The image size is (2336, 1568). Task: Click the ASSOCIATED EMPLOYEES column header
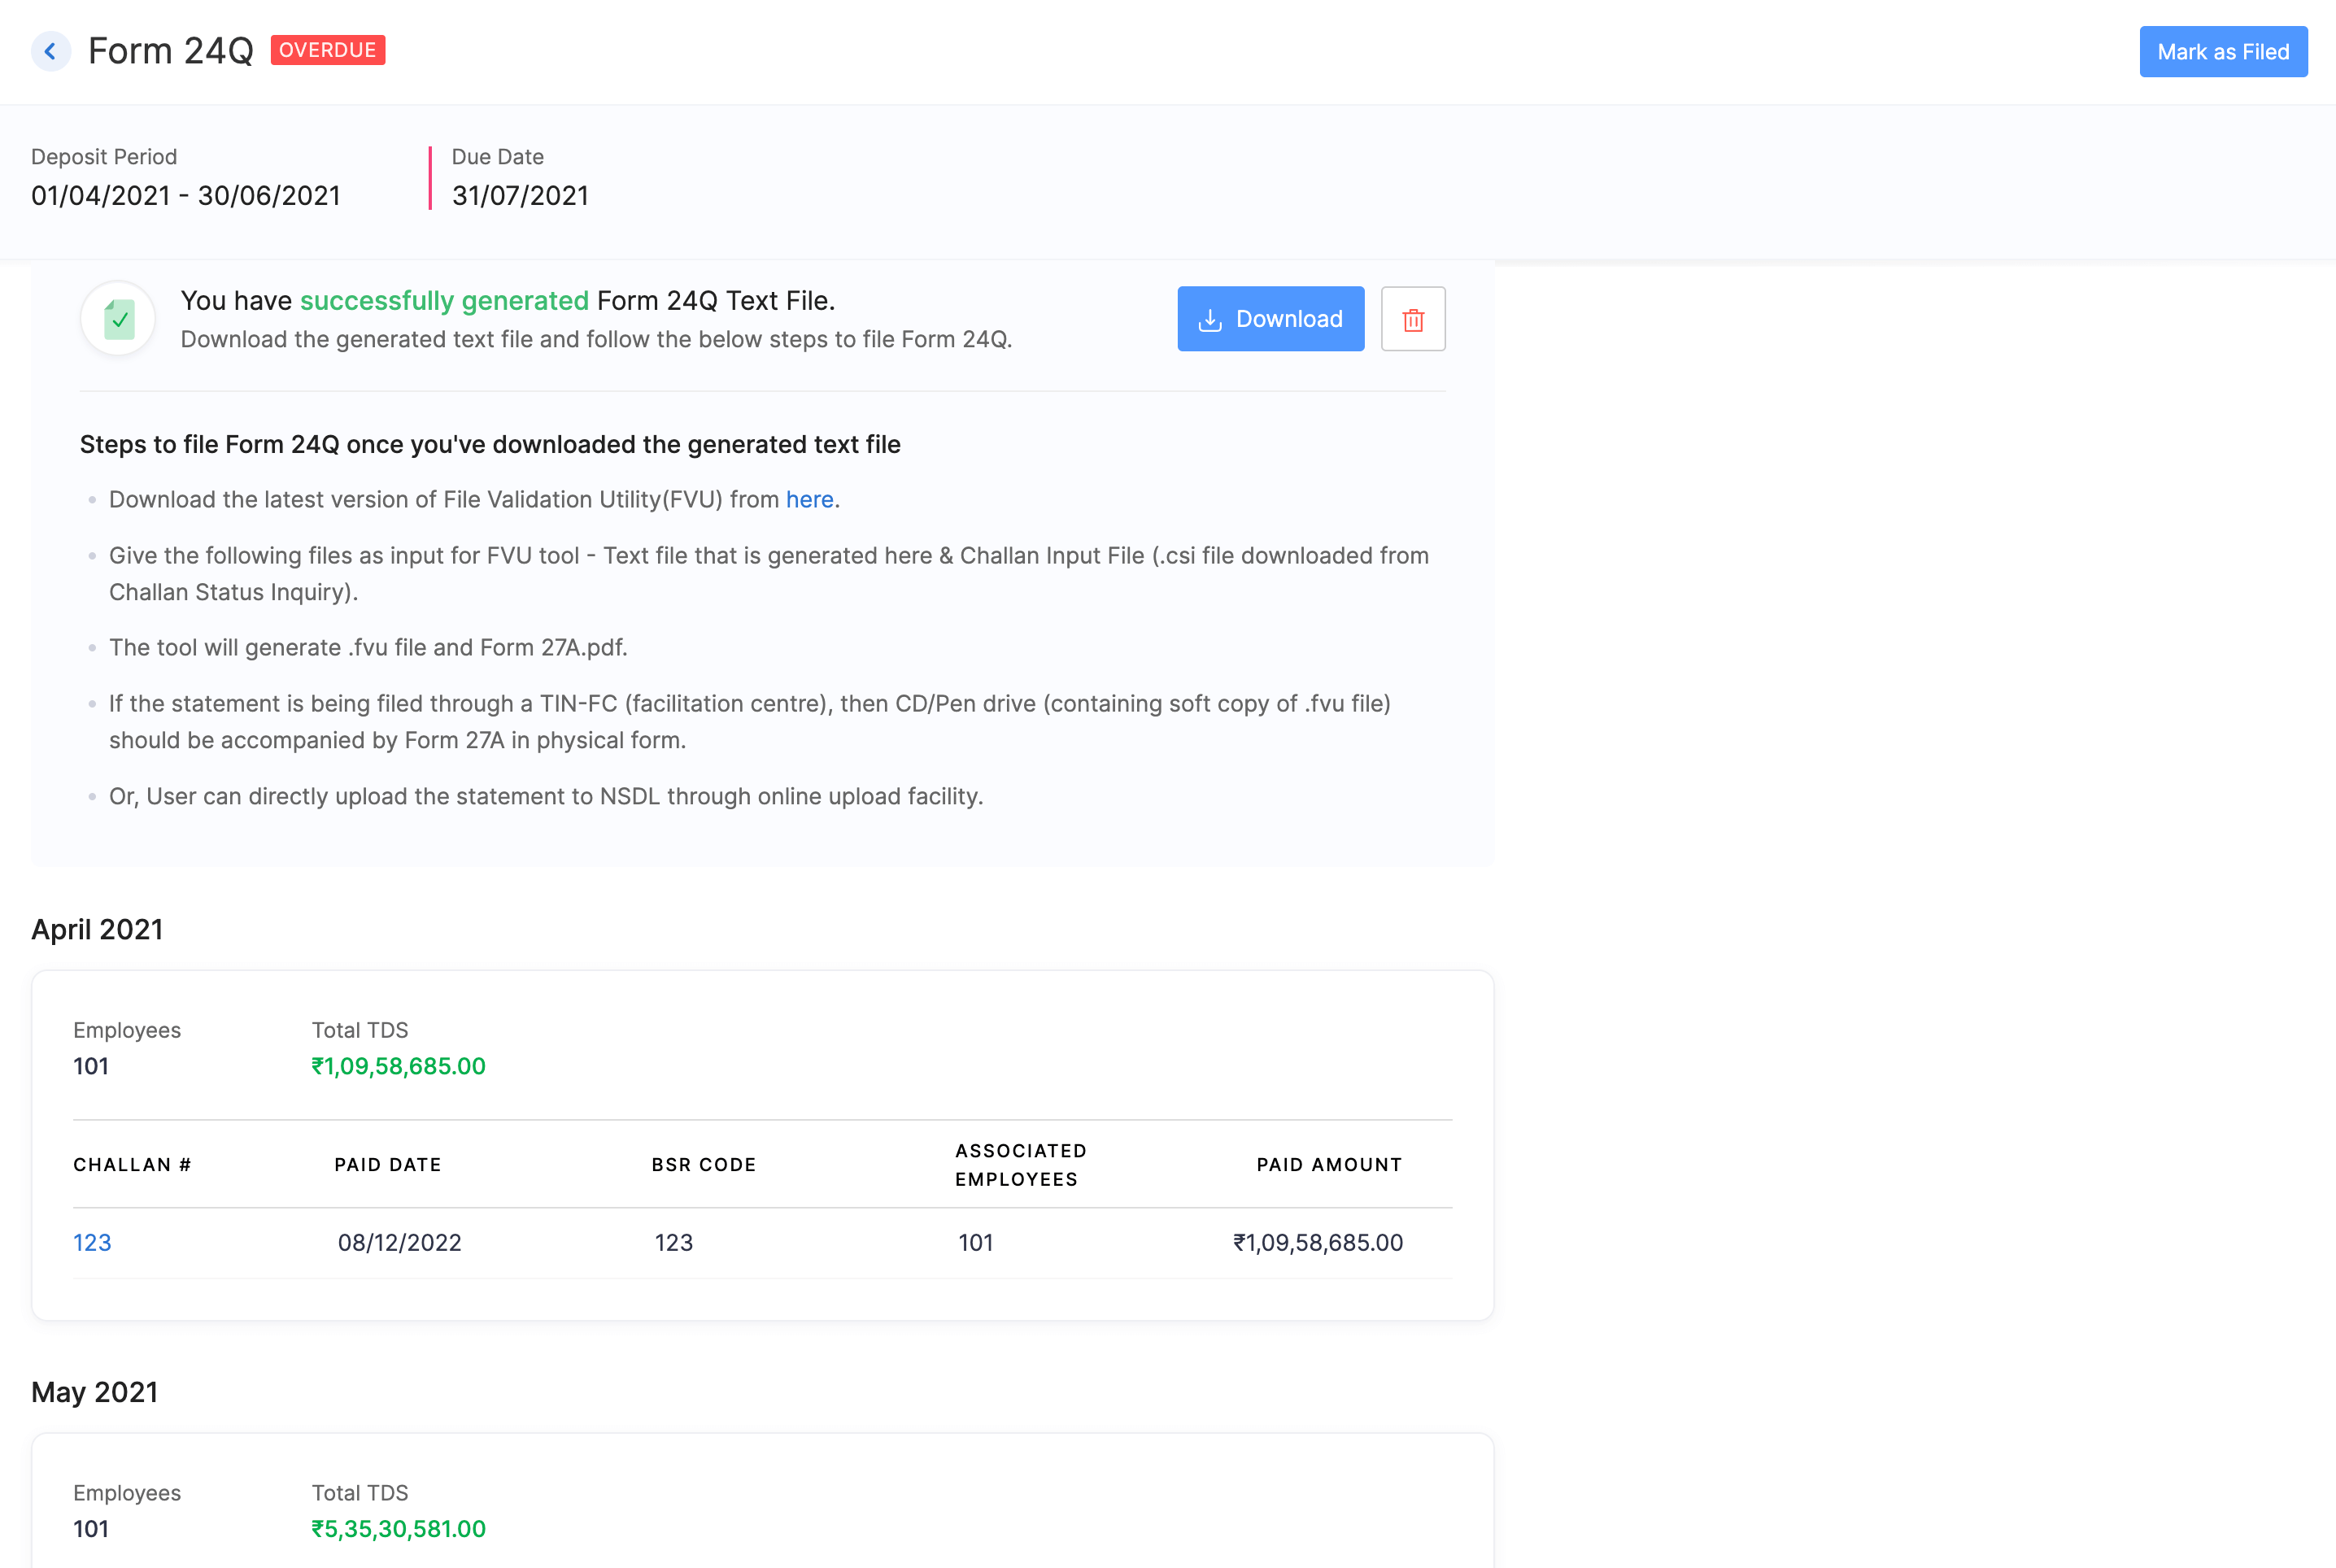click(x=1020, y=1165)
